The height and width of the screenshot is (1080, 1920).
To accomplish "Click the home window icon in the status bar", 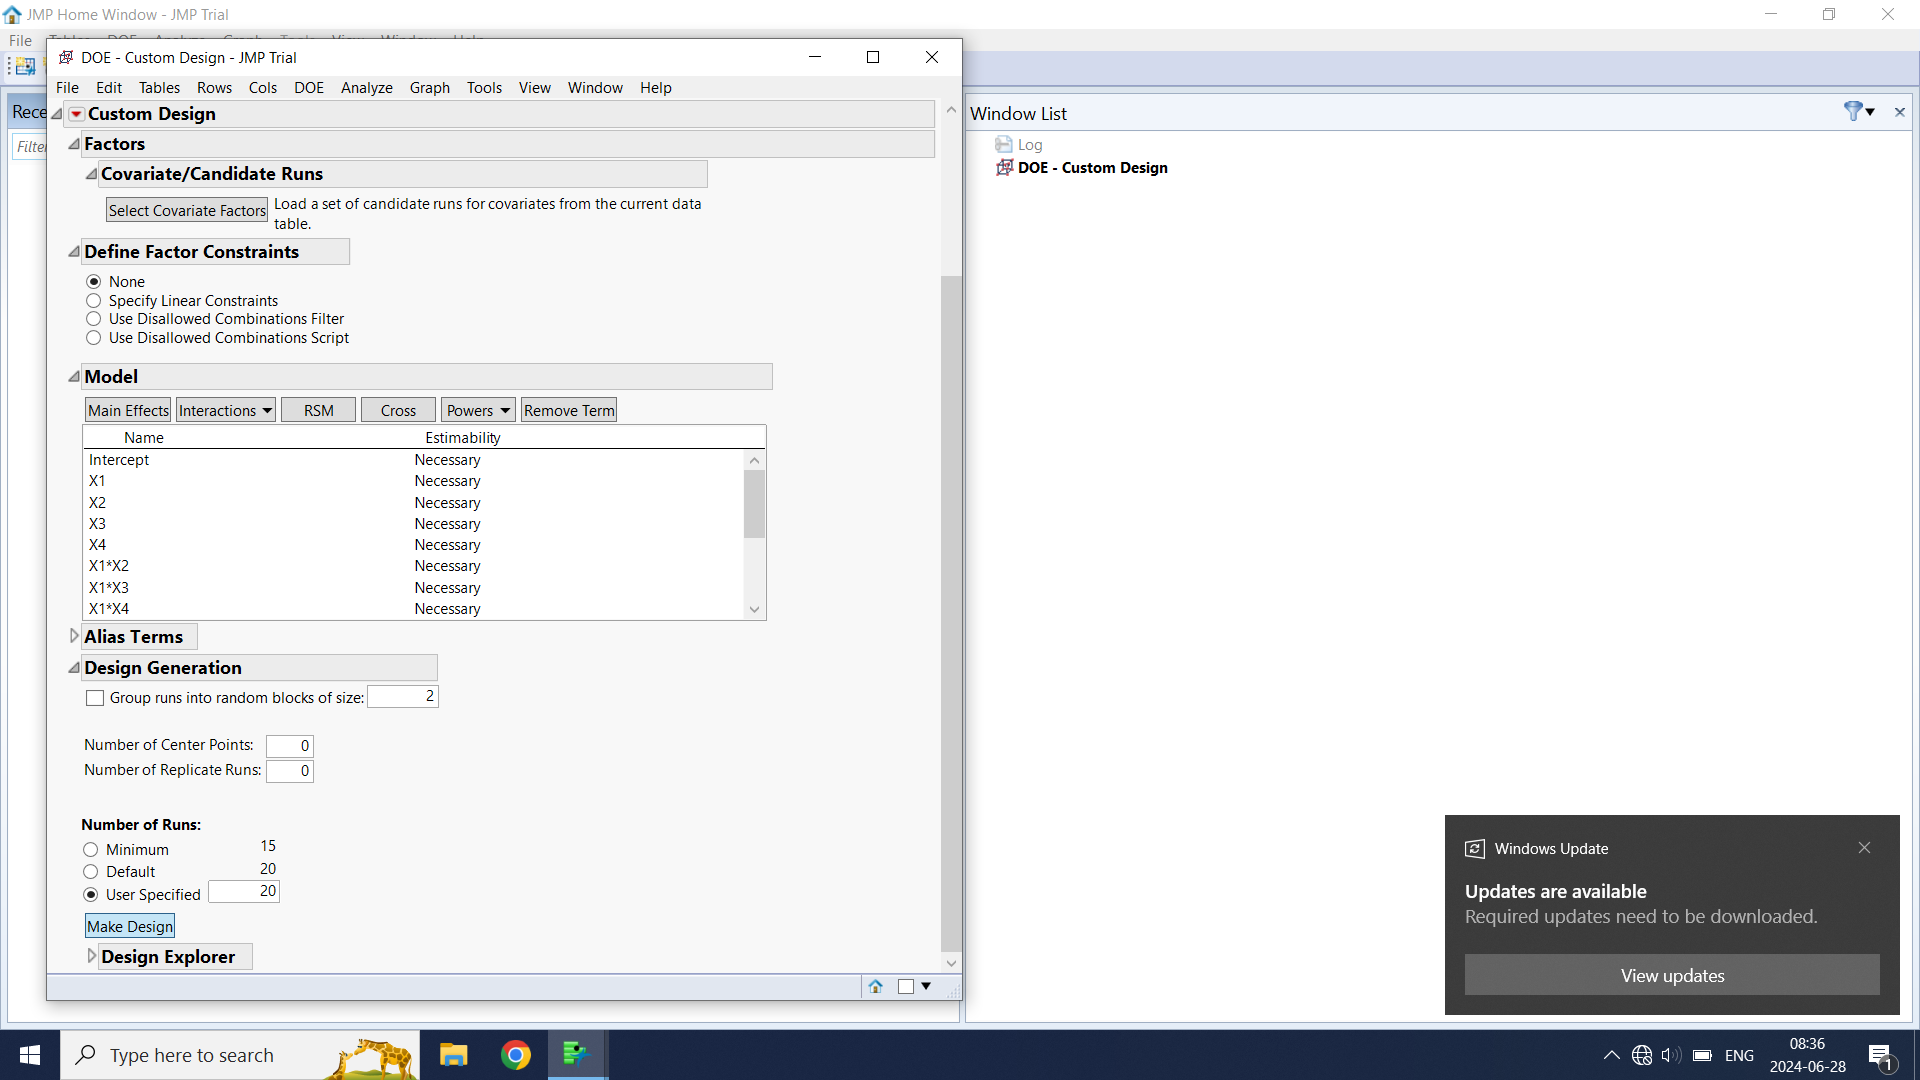I will (875, 987).
